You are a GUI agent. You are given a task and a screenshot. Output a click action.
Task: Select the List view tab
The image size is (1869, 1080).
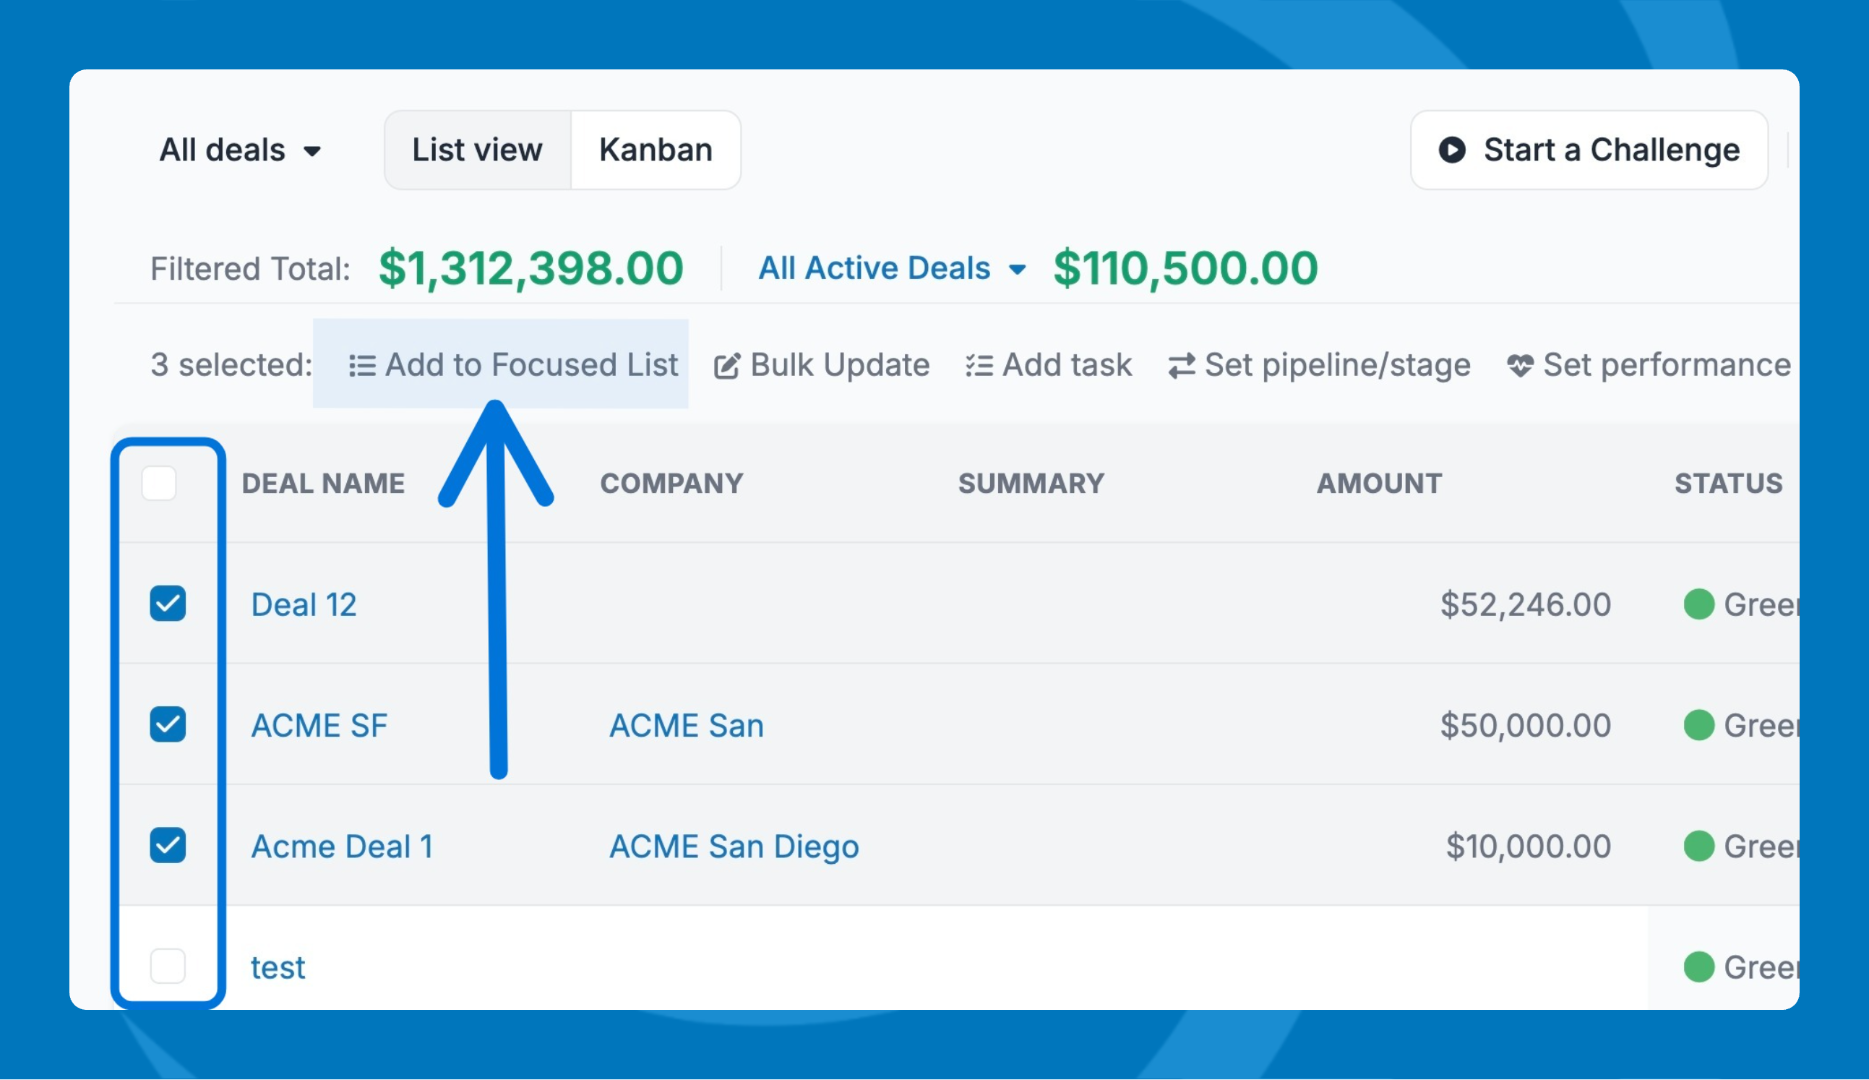click(477, 150)
